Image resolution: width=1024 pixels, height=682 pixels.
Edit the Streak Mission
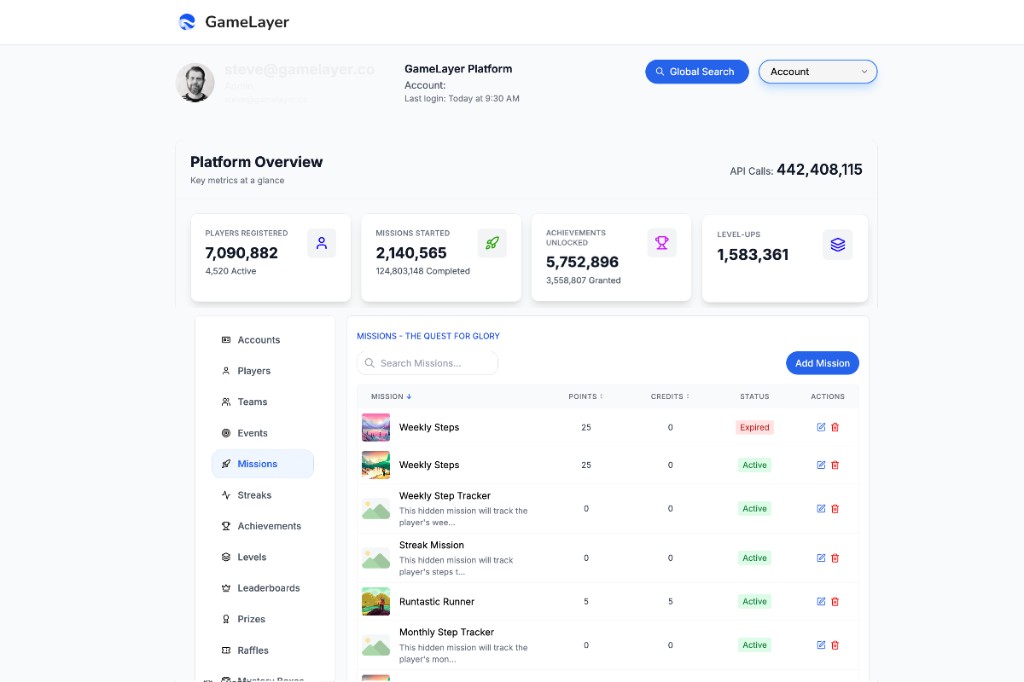(x=821, y=558)
